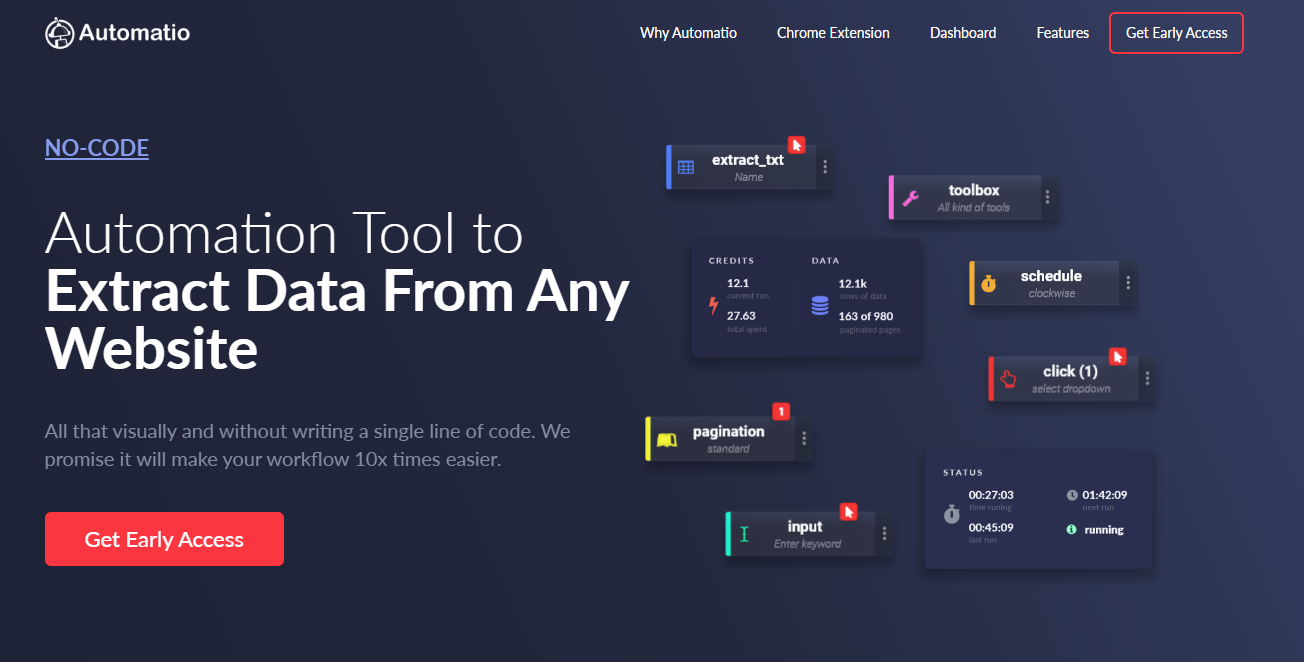This screenshot has width=1304, height=662.
Task: Click the CREDITS heading
Action: coord(731,260)
